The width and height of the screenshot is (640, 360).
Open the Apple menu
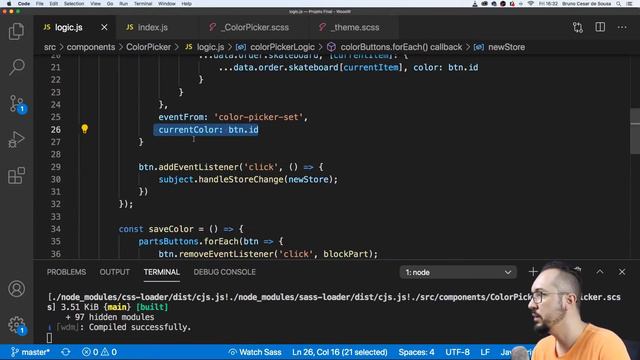[x=9, y=4]
